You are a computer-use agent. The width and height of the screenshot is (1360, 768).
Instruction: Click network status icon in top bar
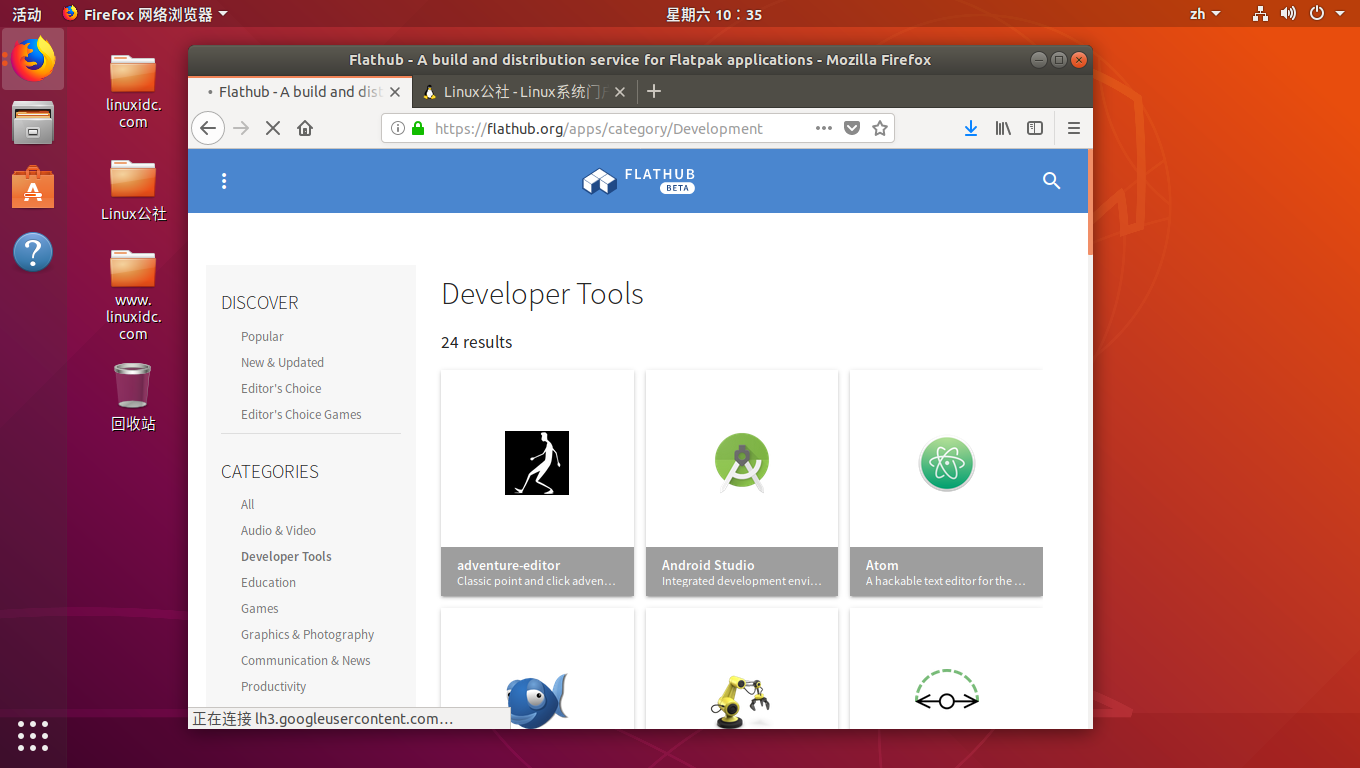tap(1260, 14)
